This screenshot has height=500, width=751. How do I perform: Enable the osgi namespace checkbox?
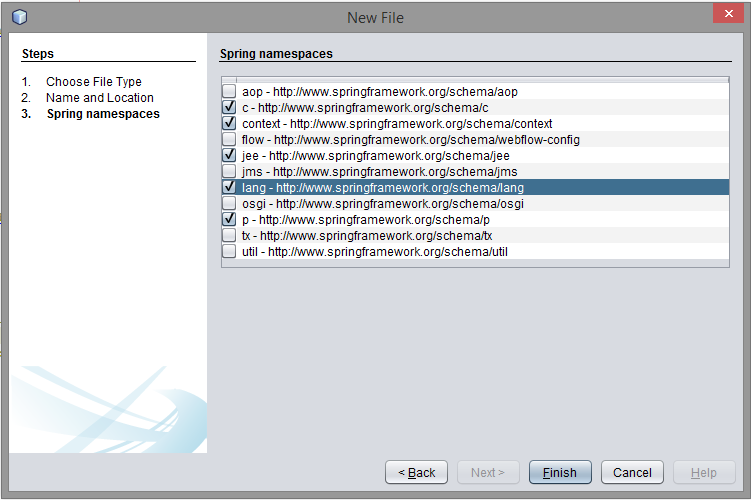tap(229, 203)
